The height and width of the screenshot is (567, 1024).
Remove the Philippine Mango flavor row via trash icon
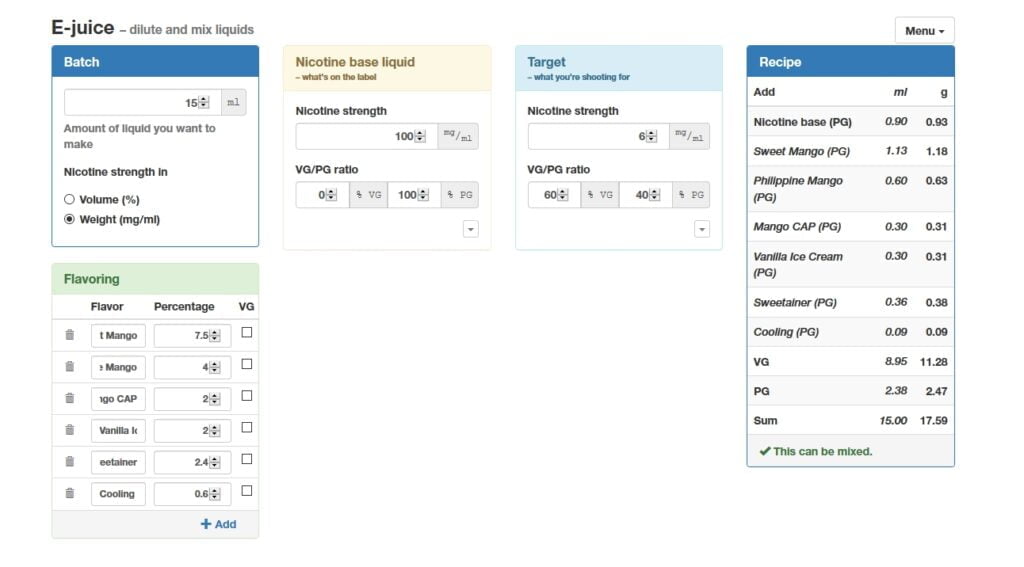(70, 366)
